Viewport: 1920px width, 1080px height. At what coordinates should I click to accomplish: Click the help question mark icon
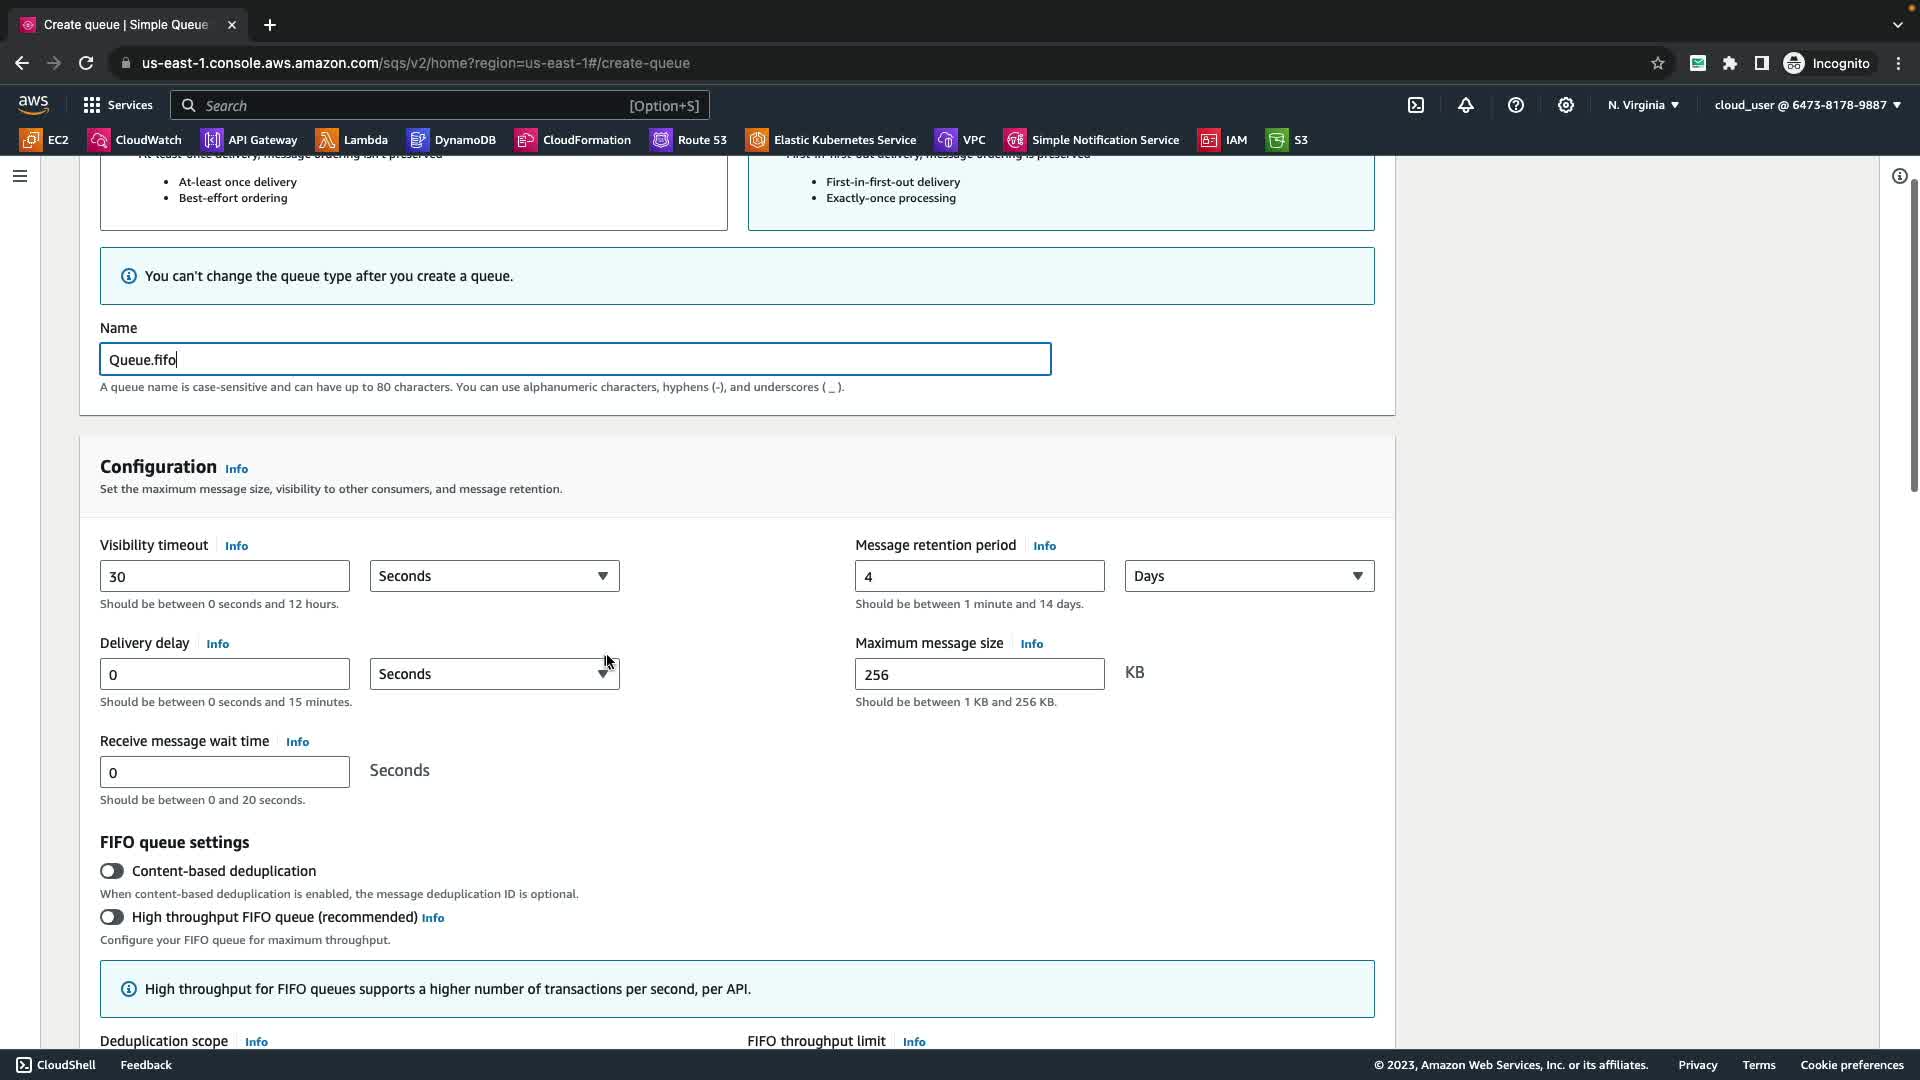point(1516,105)
